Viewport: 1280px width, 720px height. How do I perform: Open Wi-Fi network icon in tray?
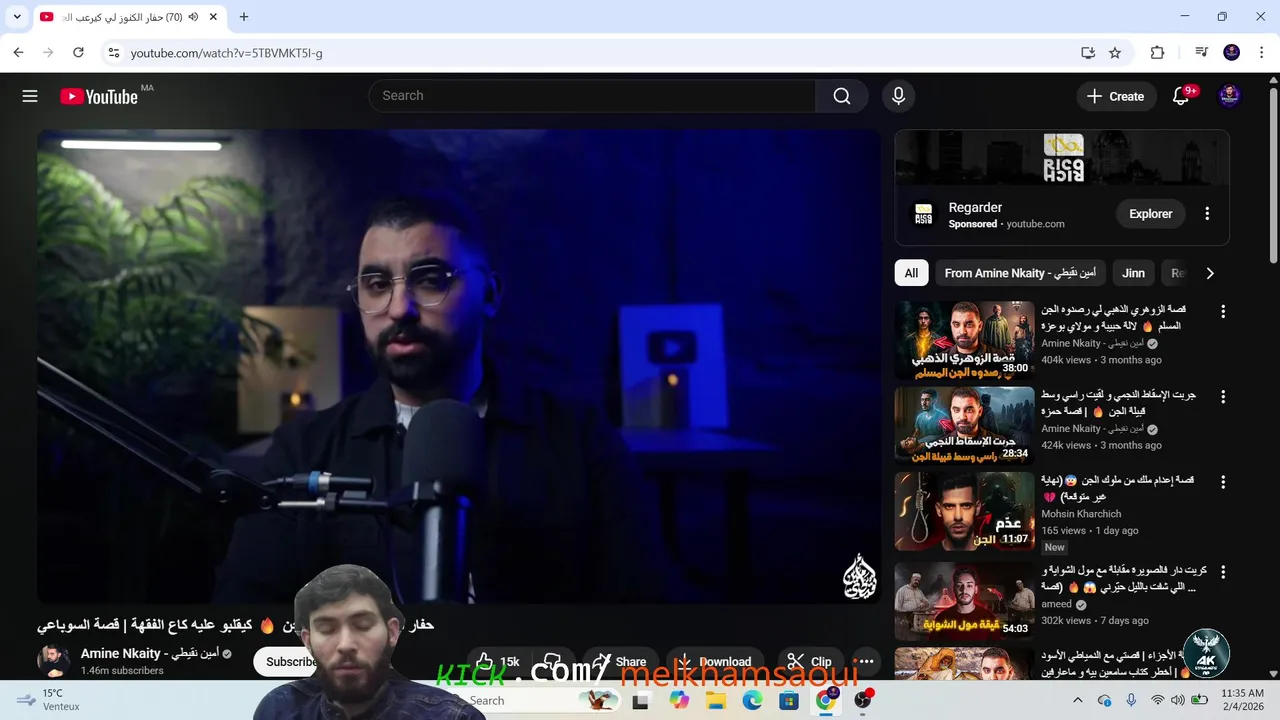pos(1157,700)
